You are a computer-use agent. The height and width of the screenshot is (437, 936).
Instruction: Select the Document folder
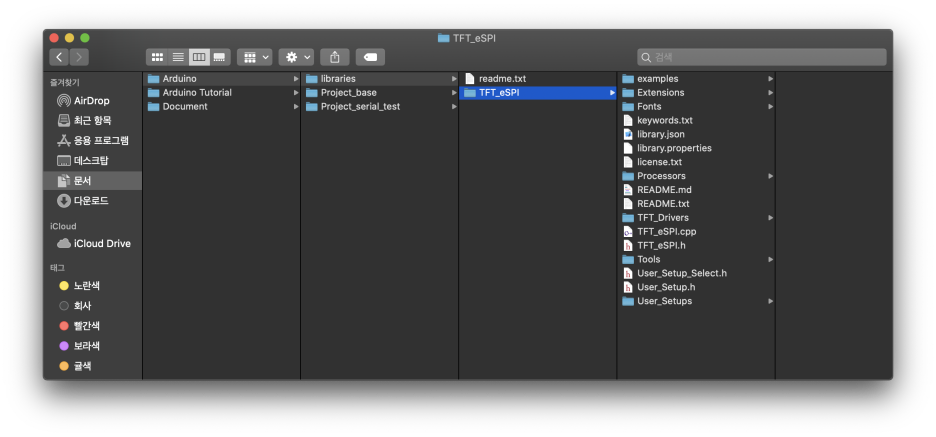tap(221, 106)
